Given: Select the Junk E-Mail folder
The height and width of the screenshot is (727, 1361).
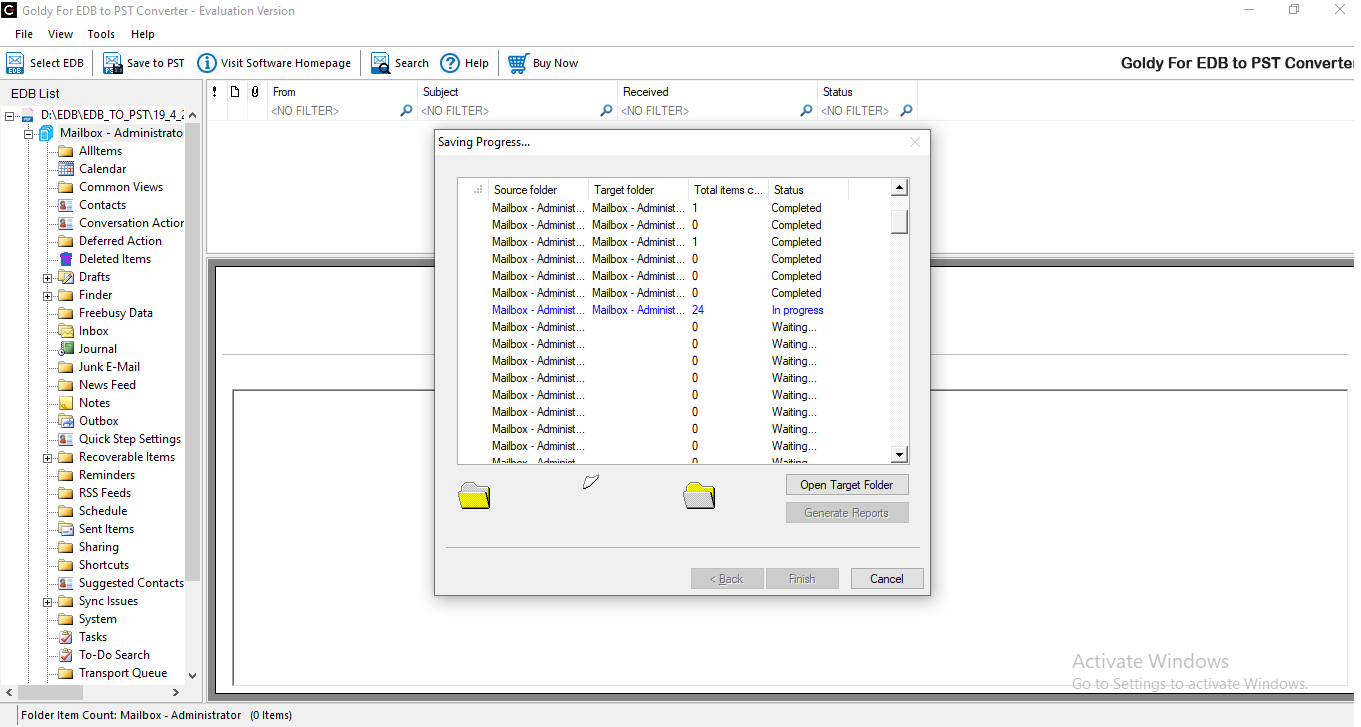Looking at the screenshot, I should point(109,367).
